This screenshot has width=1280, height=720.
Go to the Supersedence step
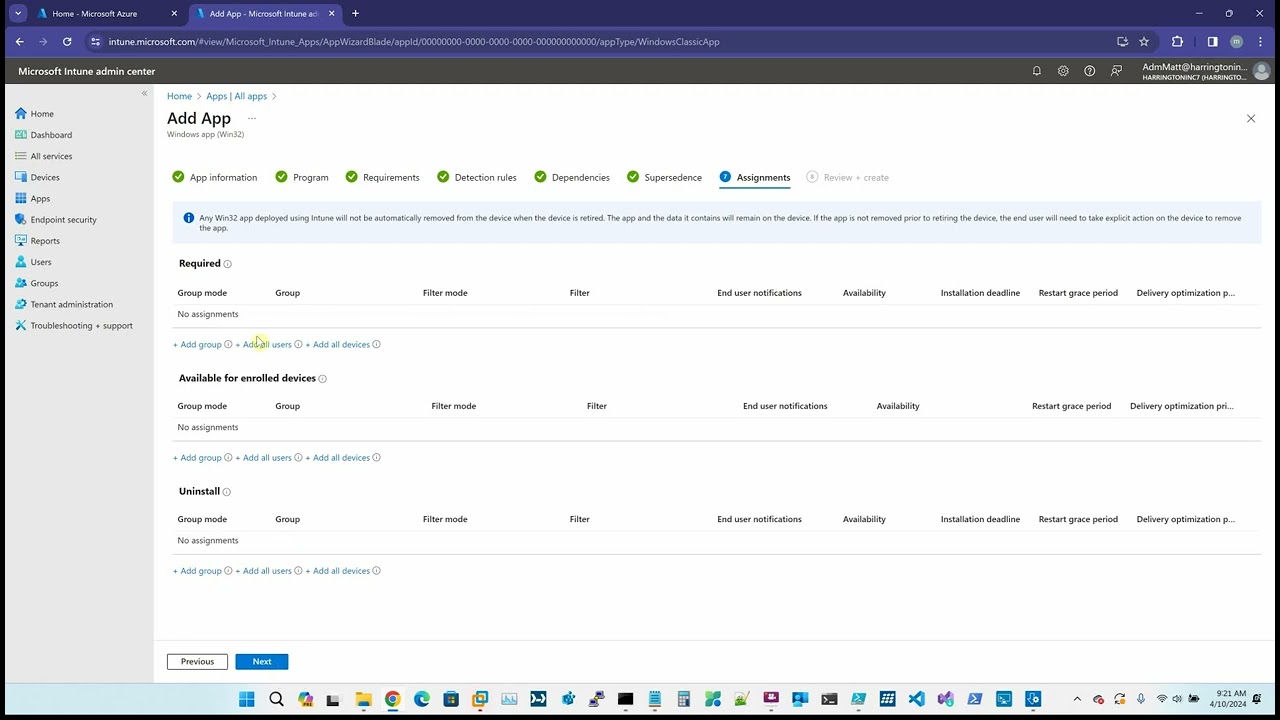tap(665, 178)
